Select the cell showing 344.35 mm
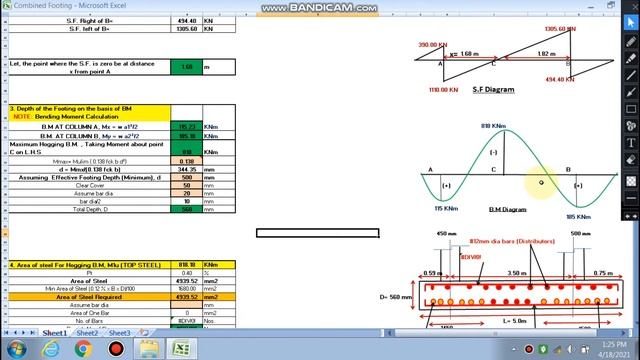Viewport: 640px width, 360px height. click(187, 169)
